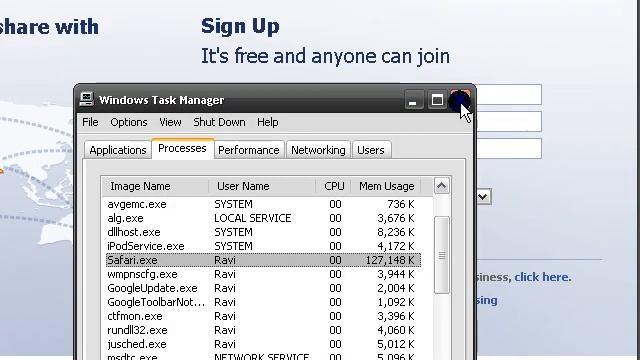Open the File menu
640x360 pixels.
tap(90, 122)
